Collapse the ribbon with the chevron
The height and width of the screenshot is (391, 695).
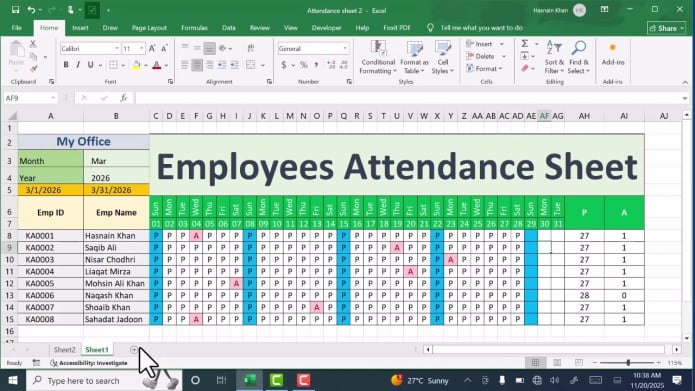click(x=685, y=82)
